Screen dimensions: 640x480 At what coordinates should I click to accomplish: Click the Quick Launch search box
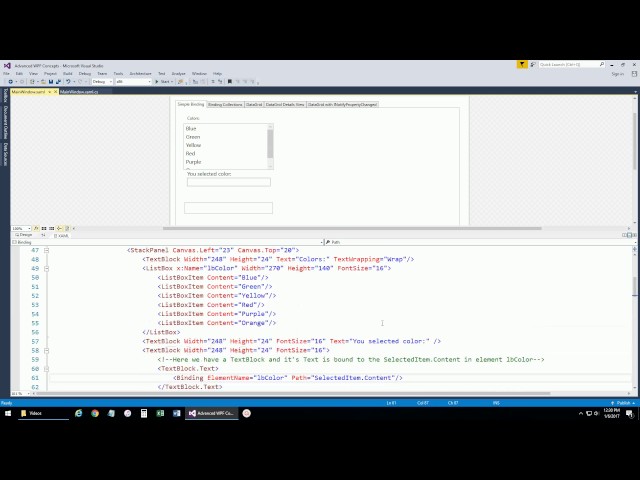click(571, 64)
